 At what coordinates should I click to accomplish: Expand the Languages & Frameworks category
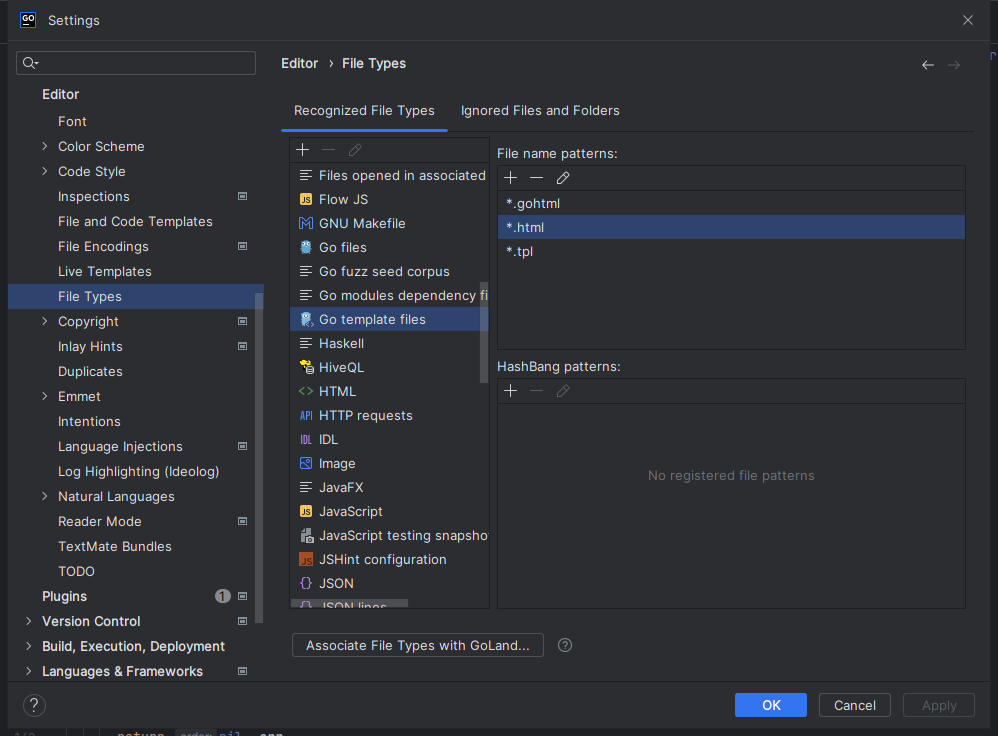[29, 671]
